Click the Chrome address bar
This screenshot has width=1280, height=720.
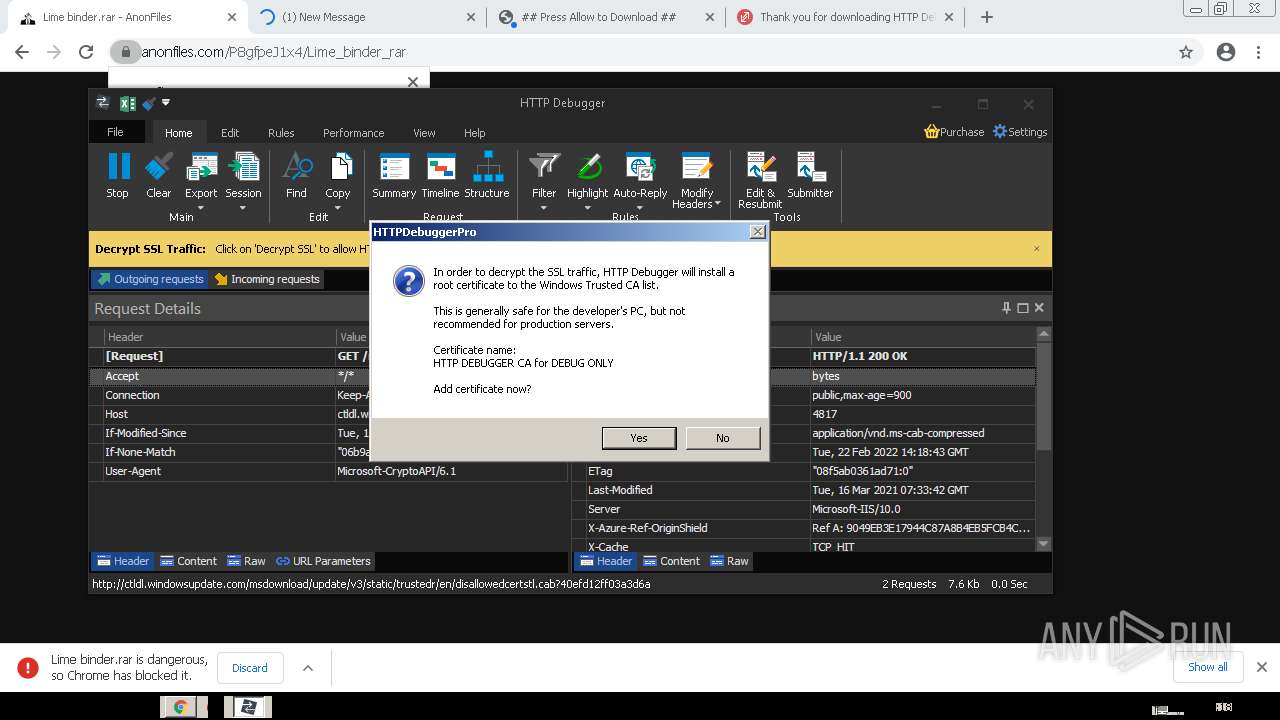(640, 52)
